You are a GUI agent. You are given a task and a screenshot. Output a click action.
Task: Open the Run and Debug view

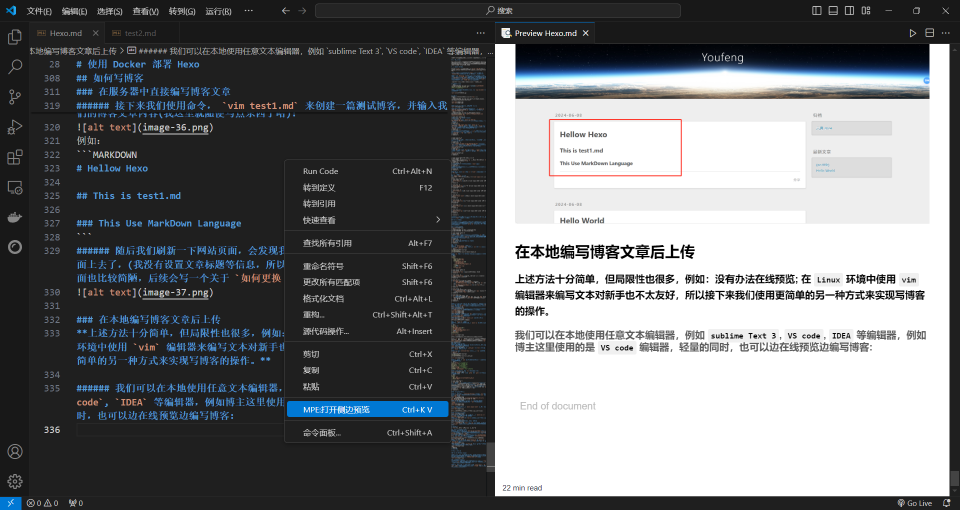click(15, 127)
